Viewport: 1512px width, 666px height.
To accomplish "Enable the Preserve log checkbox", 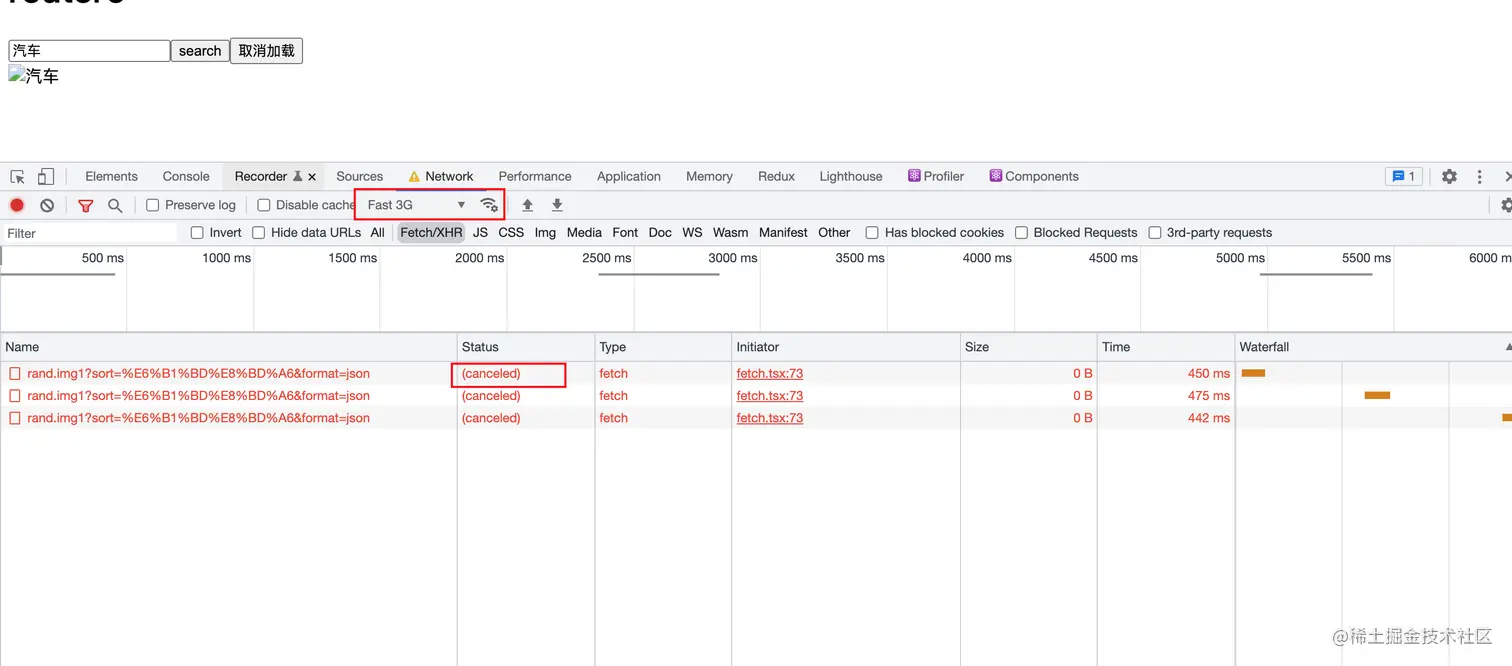I will point(153,205).
